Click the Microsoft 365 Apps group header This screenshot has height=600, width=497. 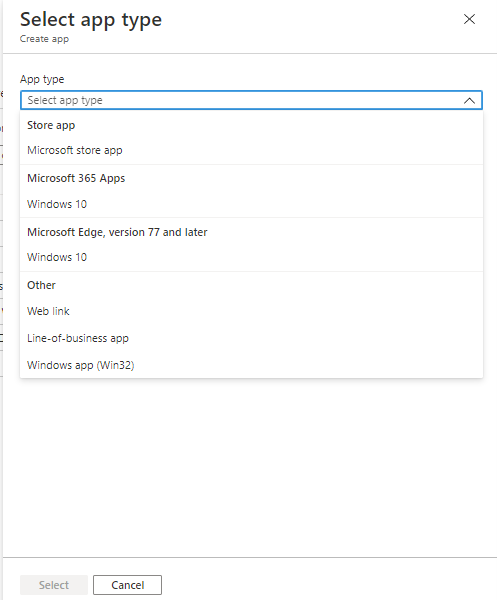point(76,178)
